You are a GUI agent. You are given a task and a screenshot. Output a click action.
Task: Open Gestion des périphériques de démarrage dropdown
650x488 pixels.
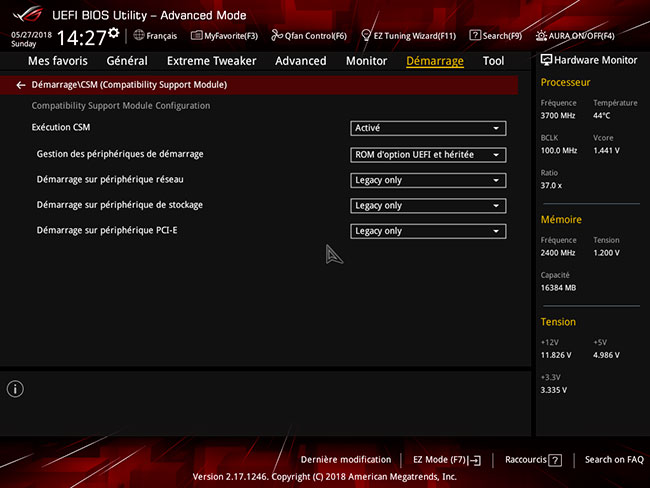[428, 155]
